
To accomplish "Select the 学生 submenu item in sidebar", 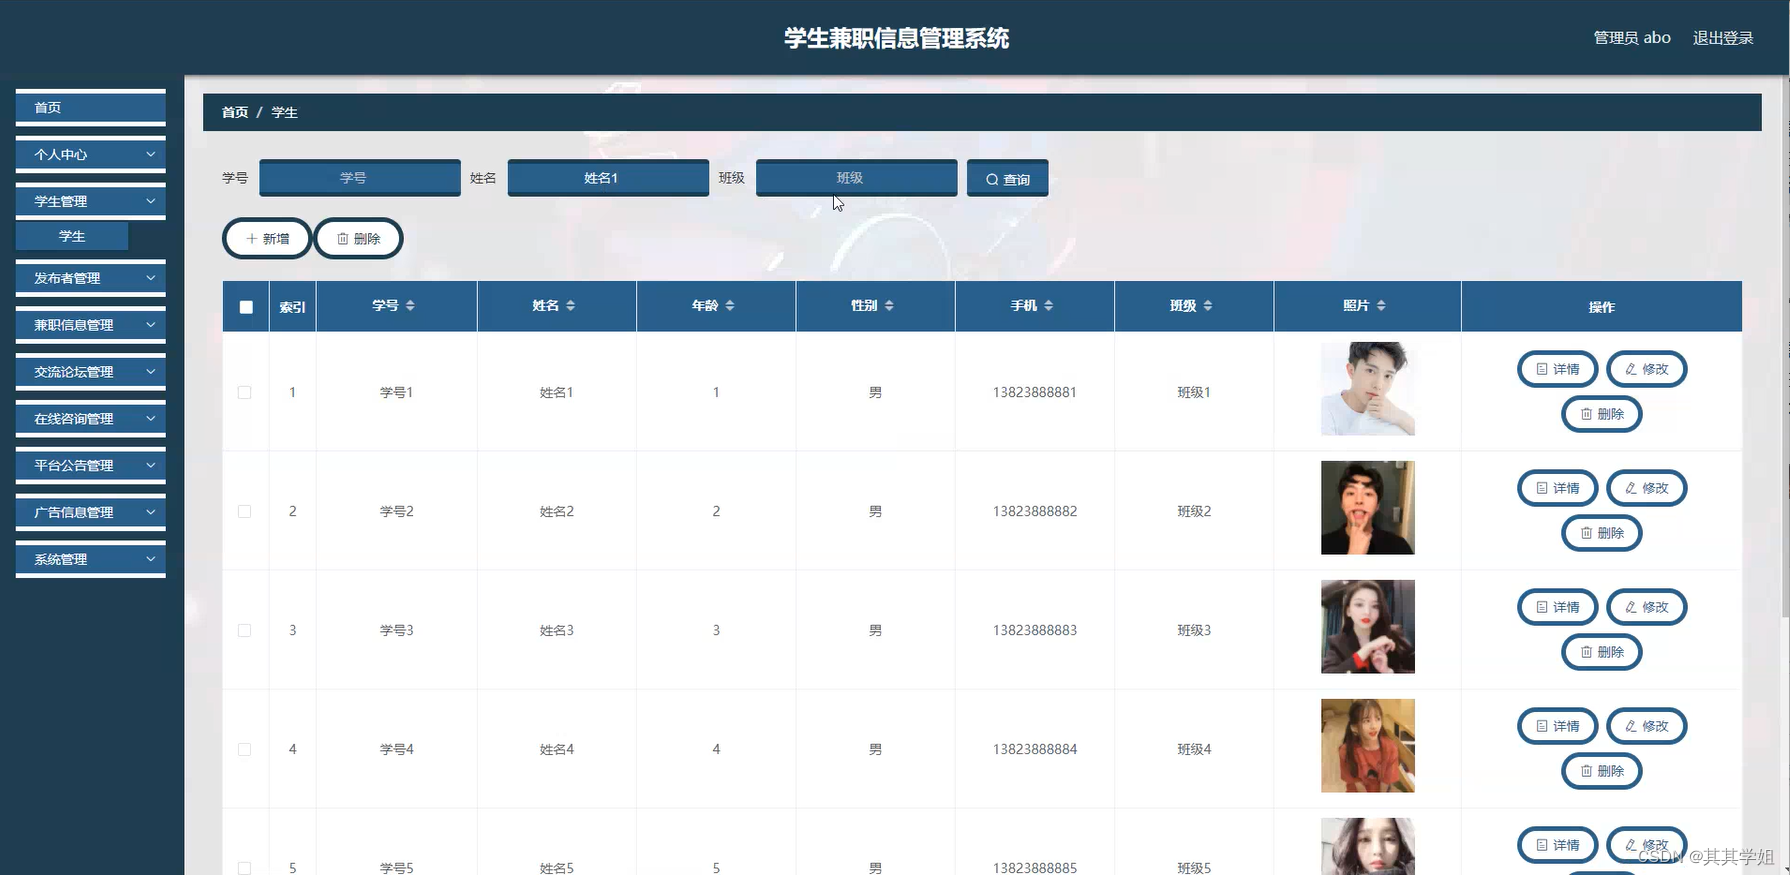I will coord(72,236).
